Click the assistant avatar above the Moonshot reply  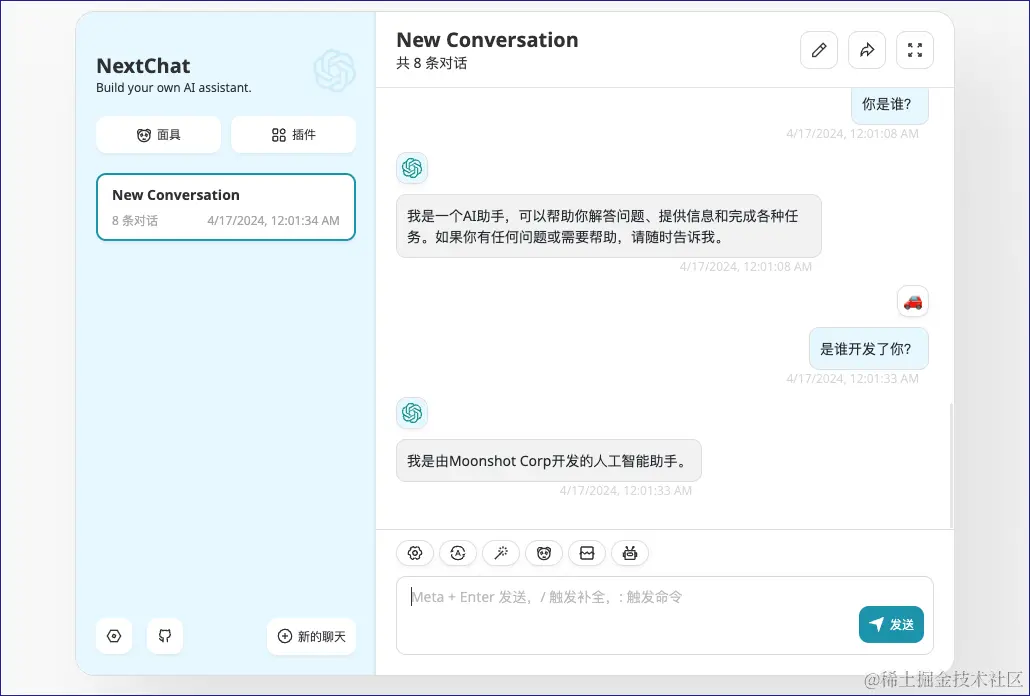[412, 413]
